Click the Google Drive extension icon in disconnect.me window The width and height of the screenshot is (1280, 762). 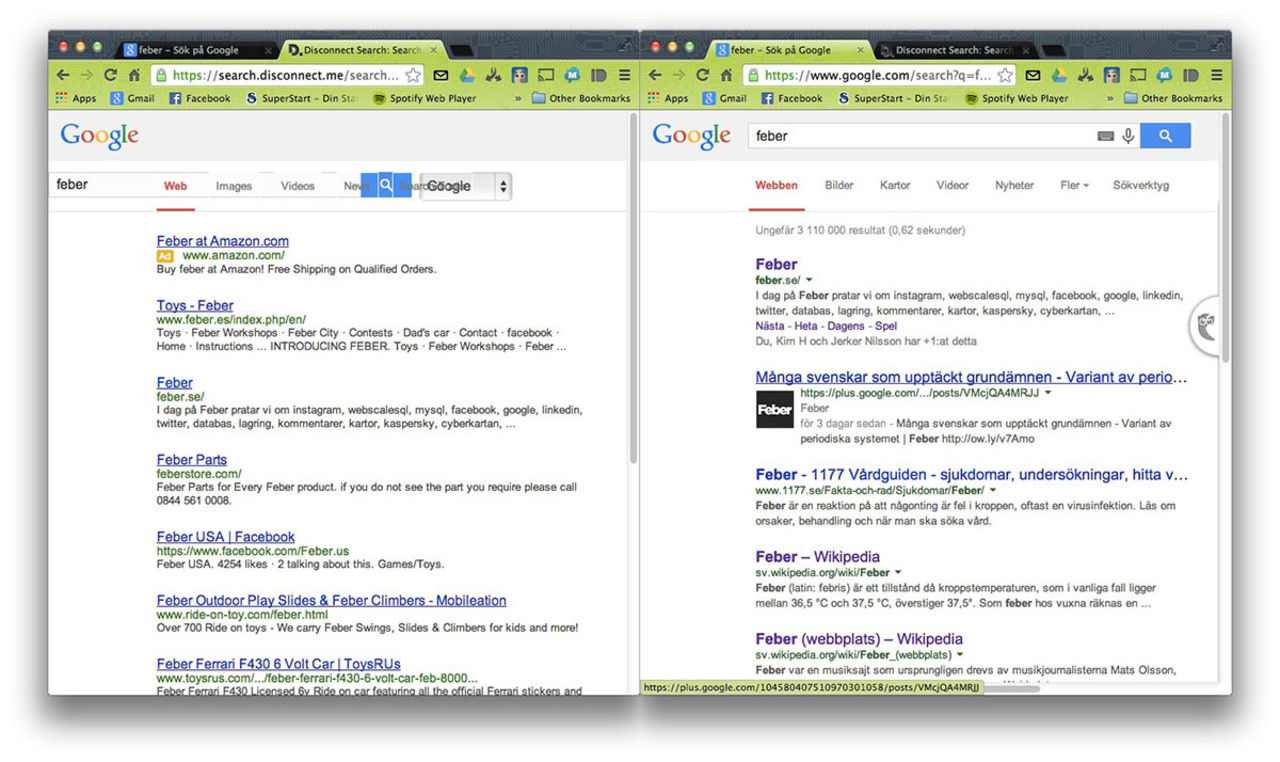467,75
